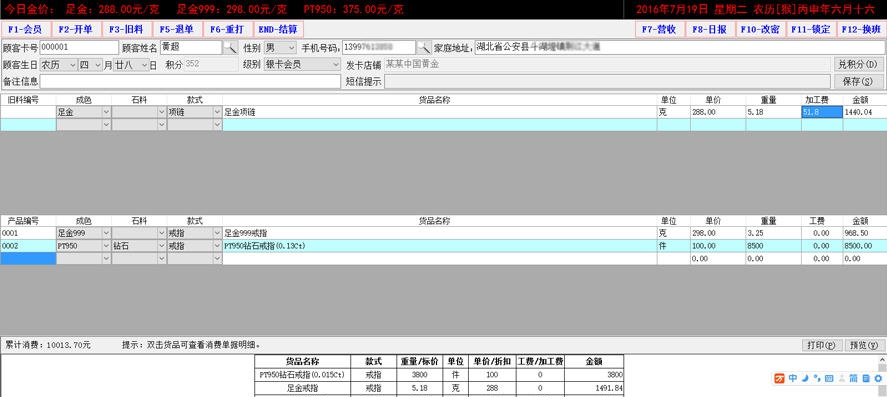Screen dimensions: 887x397
Task: Click F11-锁定 lock button
Action: click(810, 29)
